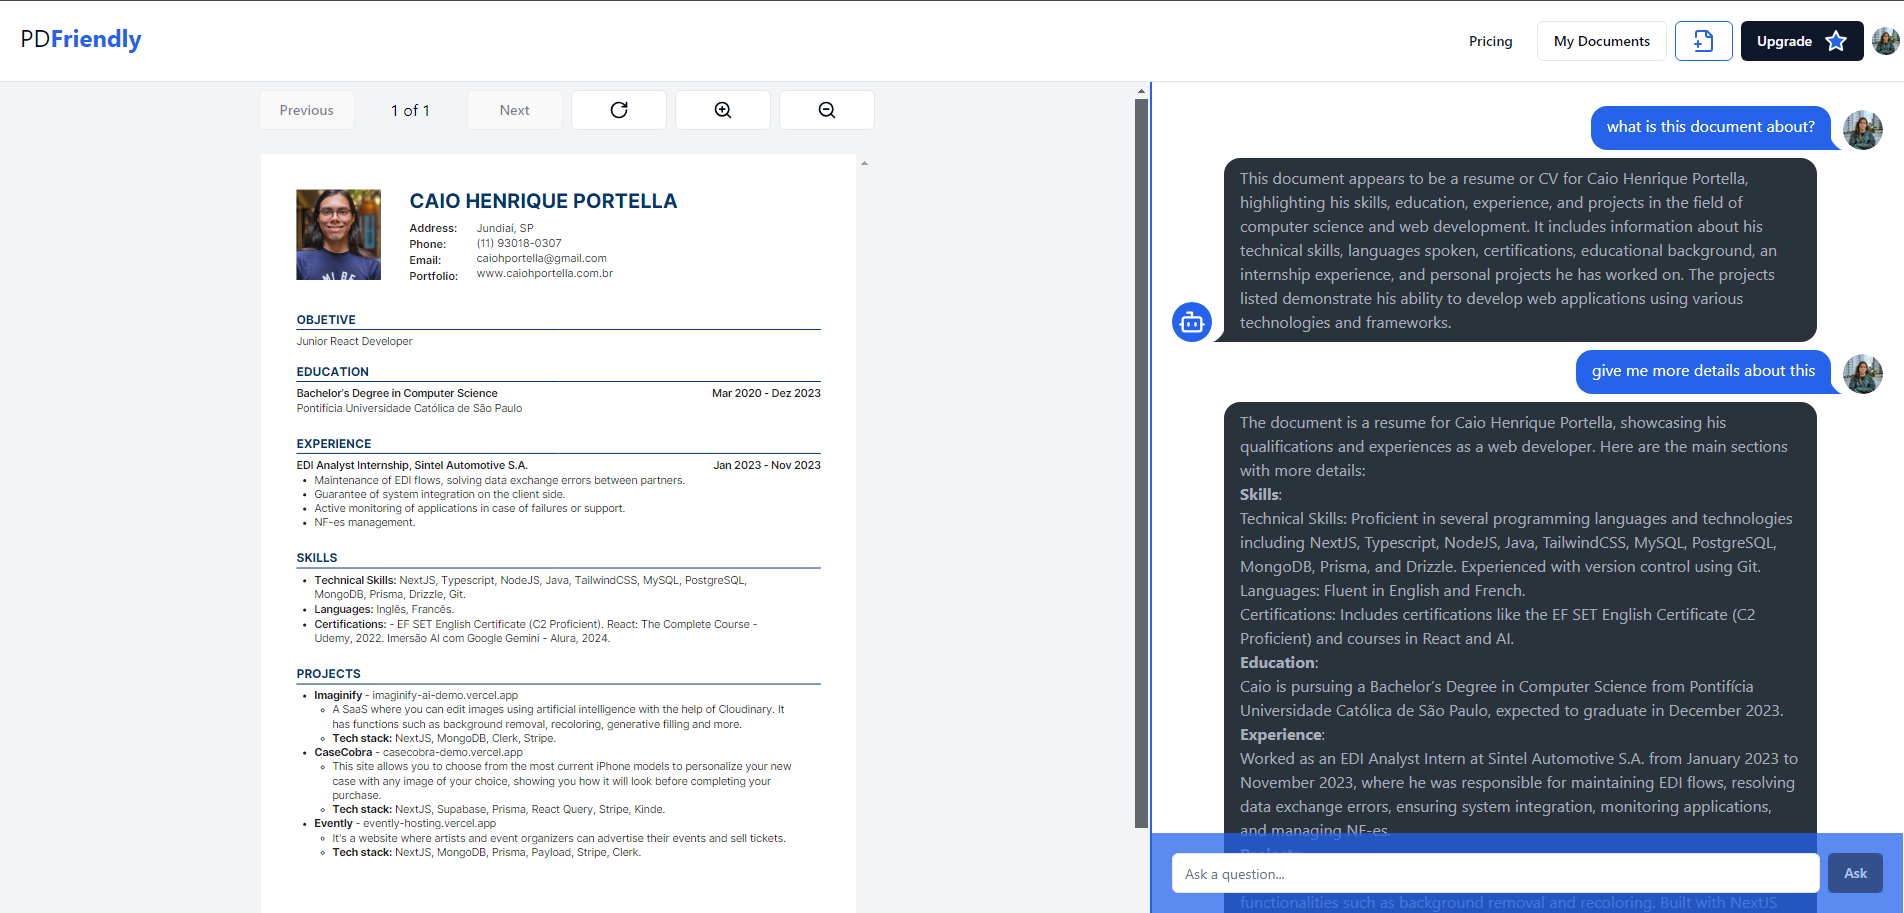This screenshot has height=913, width=1904.
Task: Click the portfolio URL www.caiohportella.com.br
Action: pos(545,274)
